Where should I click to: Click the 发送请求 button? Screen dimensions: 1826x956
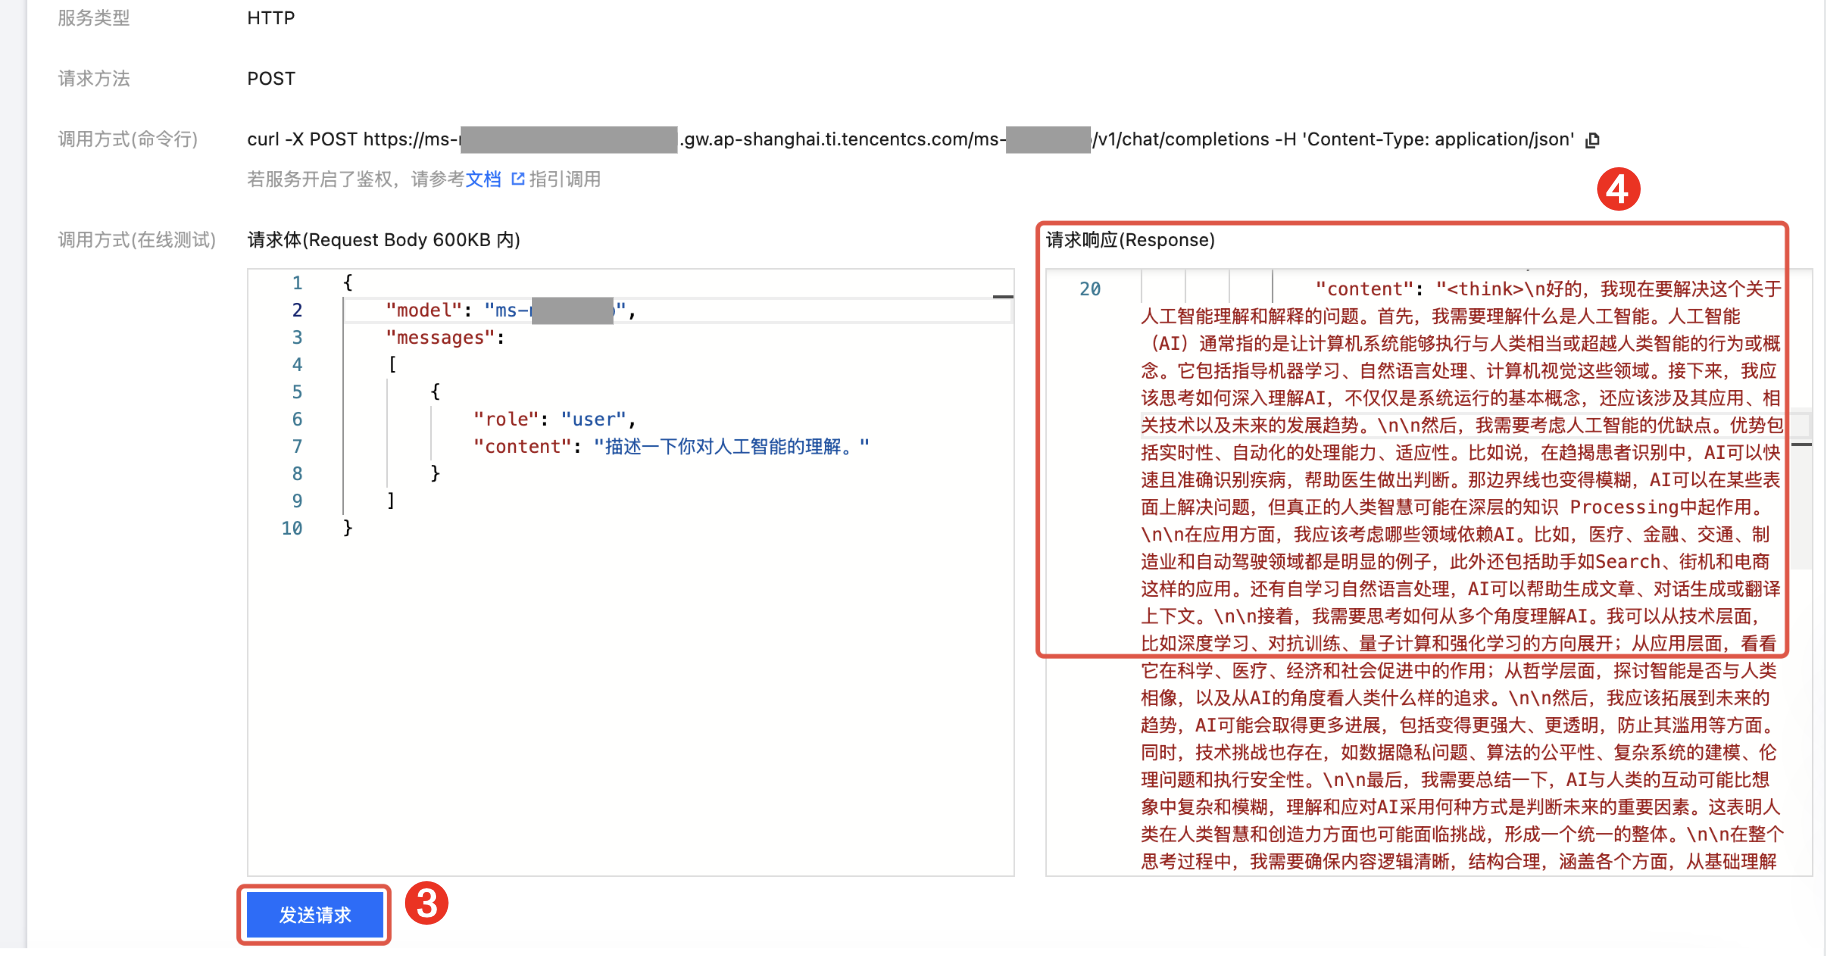[315, 915]
